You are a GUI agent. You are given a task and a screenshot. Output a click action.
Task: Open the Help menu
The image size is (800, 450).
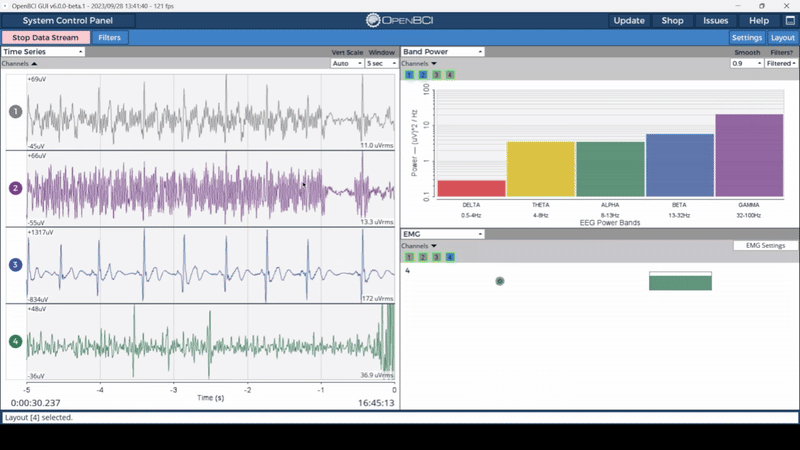coord(759,20)
